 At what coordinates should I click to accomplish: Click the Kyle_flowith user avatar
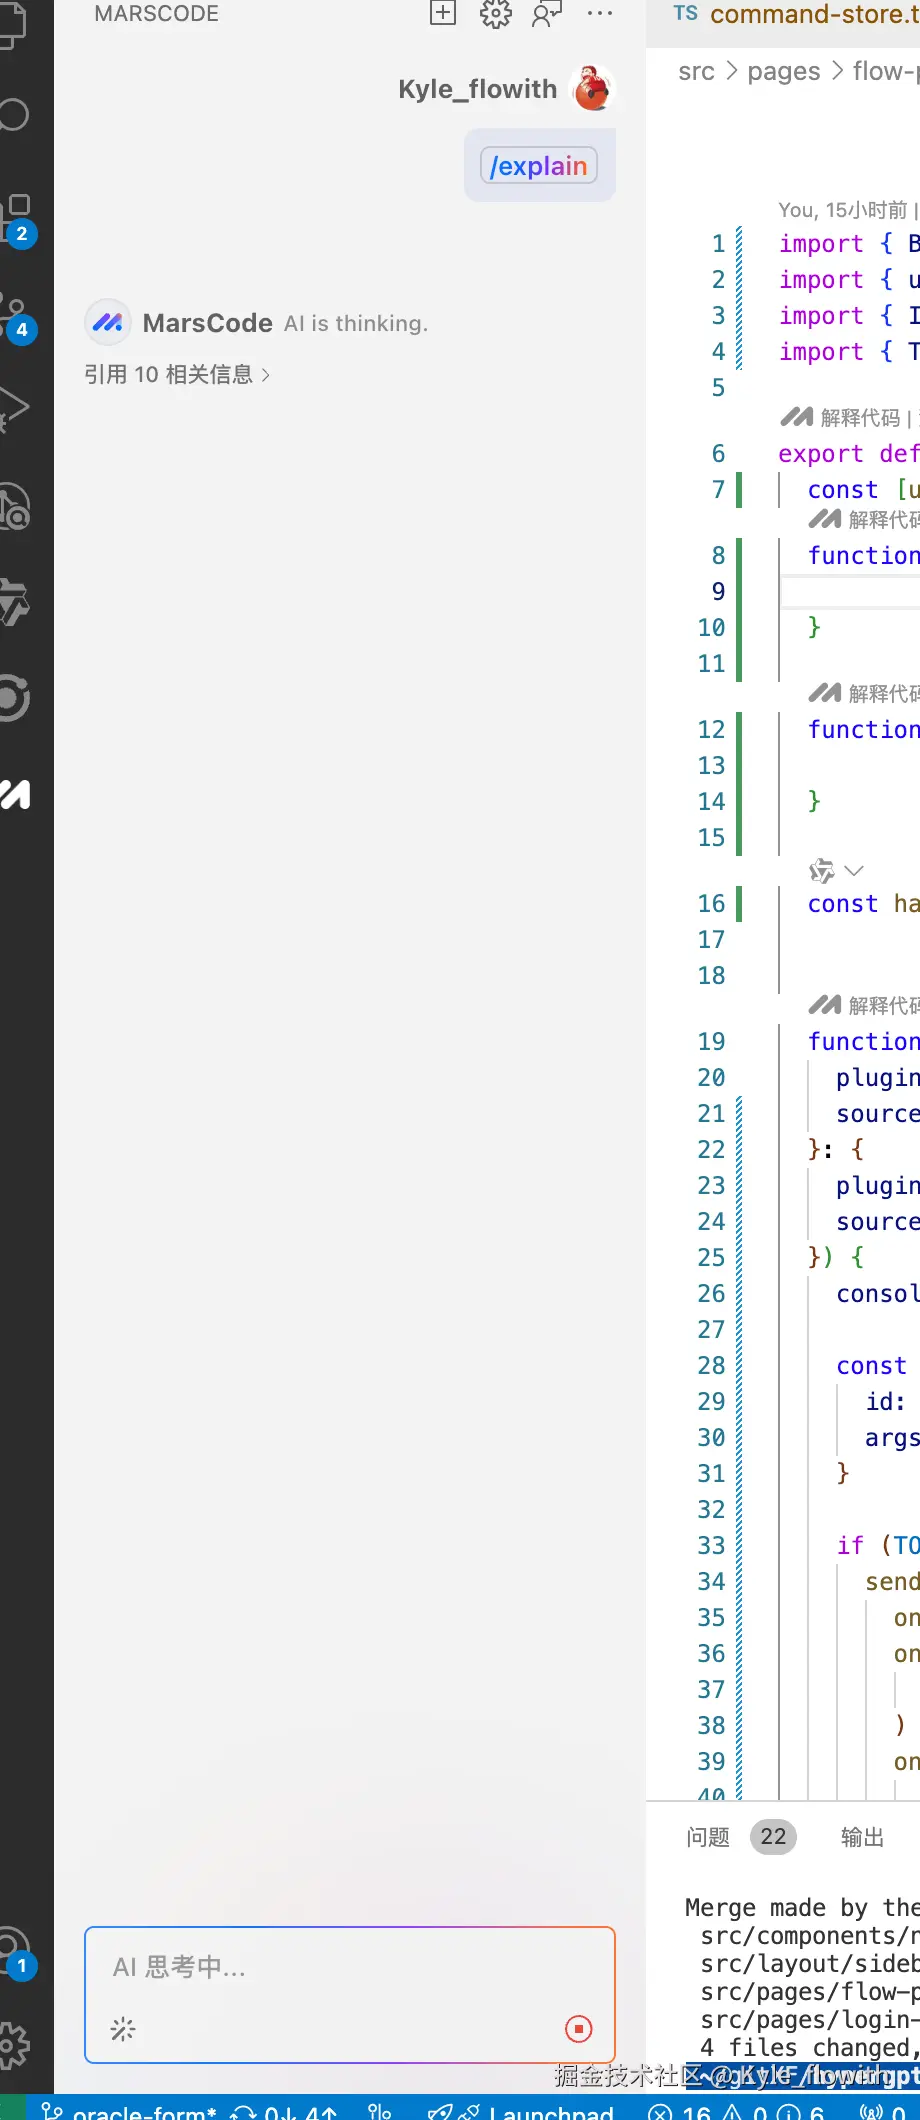(x=592, y=88)
